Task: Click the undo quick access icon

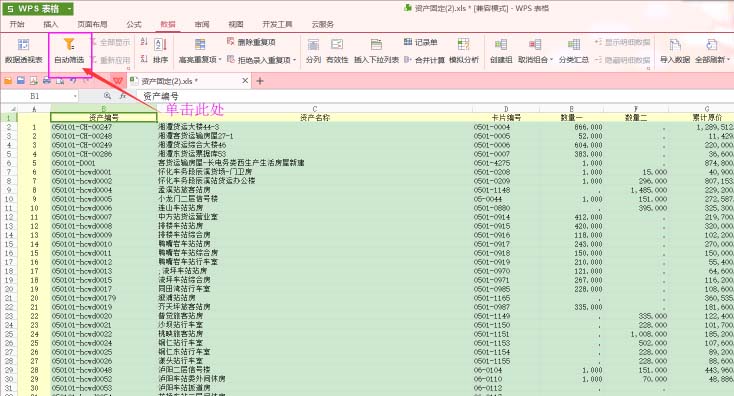Action: click(73, 81)
